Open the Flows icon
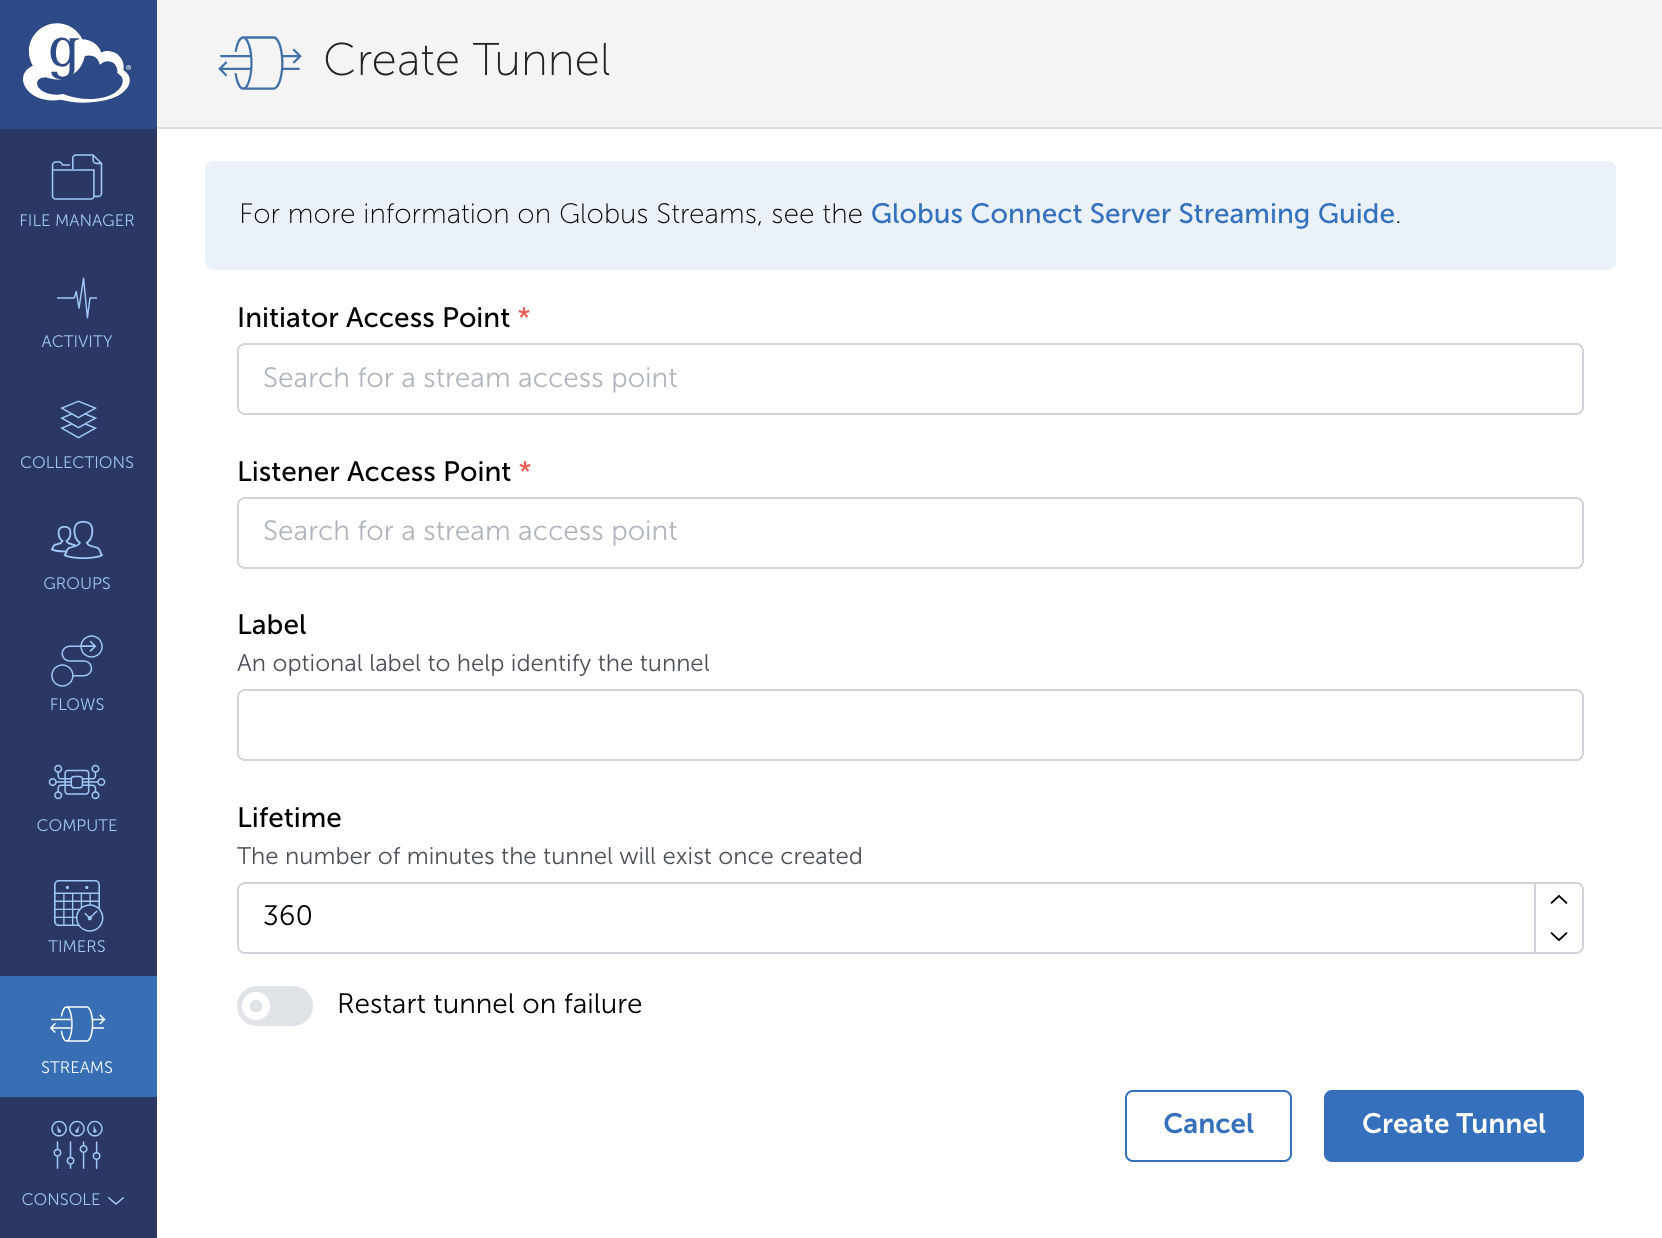The height and width of the screenshot is (1238, 1662). pos(77,661)
